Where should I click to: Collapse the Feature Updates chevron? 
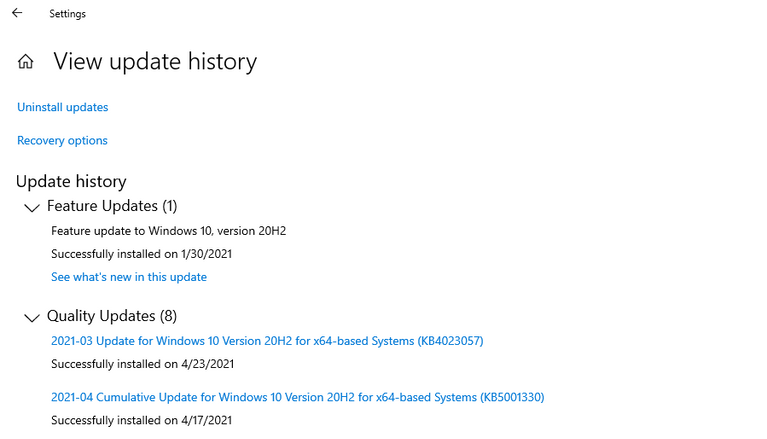[x=32, y=208]
